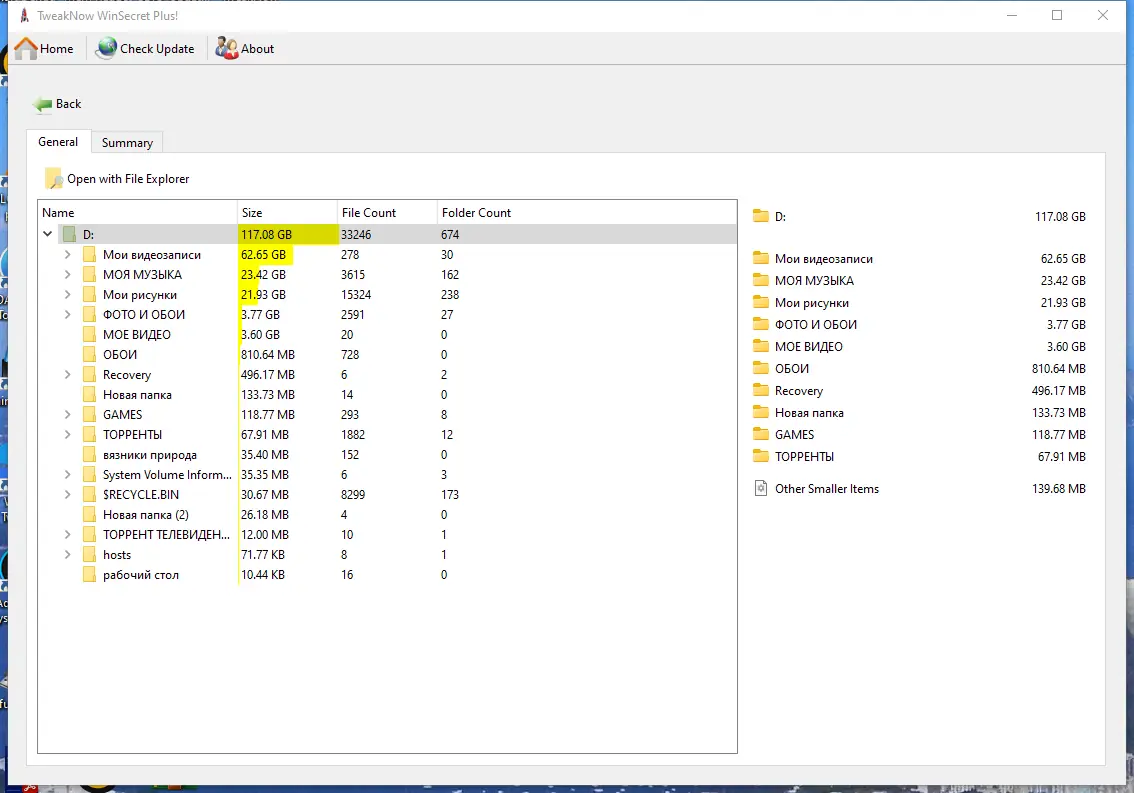Image resolution: width=1134 pixels, height=793 pixels.
Task: Click file count 15324 cell
Action: [x=356, y=294]
